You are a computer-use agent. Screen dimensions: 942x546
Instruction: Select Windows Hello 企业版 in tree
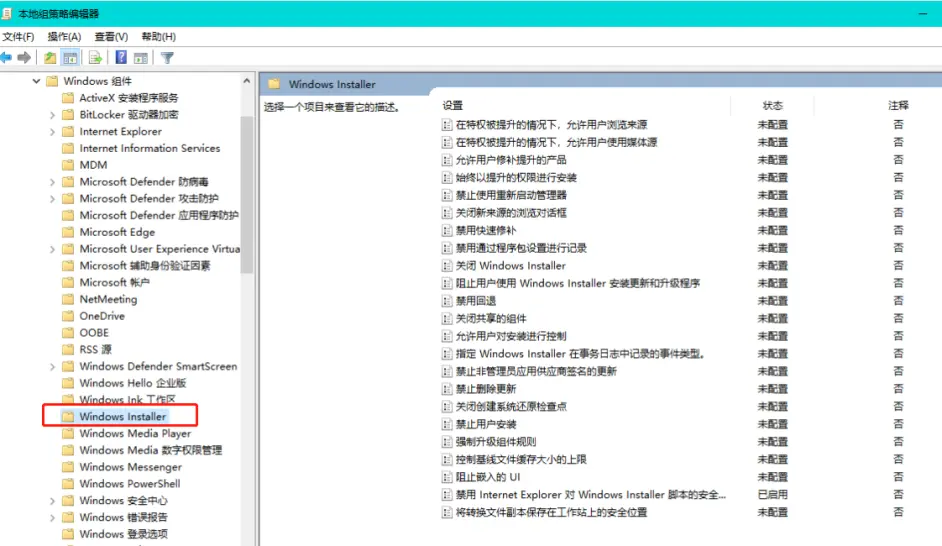(133, 383)
